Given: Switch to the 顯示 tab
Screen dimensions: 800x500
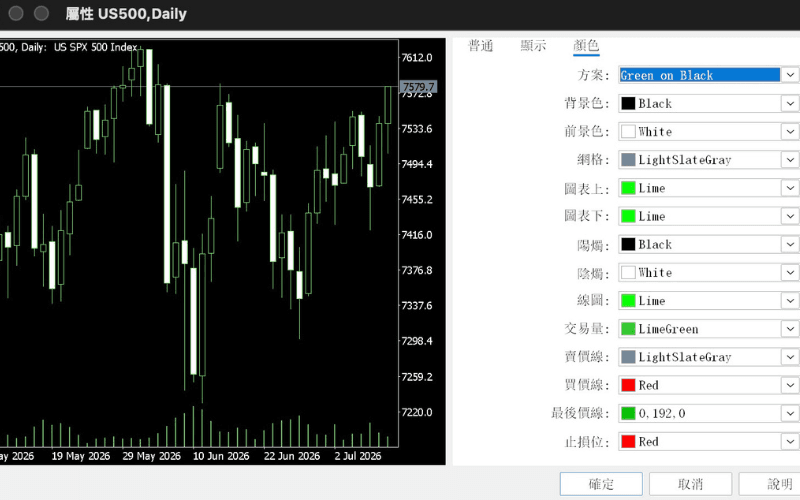Looking at the screenshot, I should point(533,46).
